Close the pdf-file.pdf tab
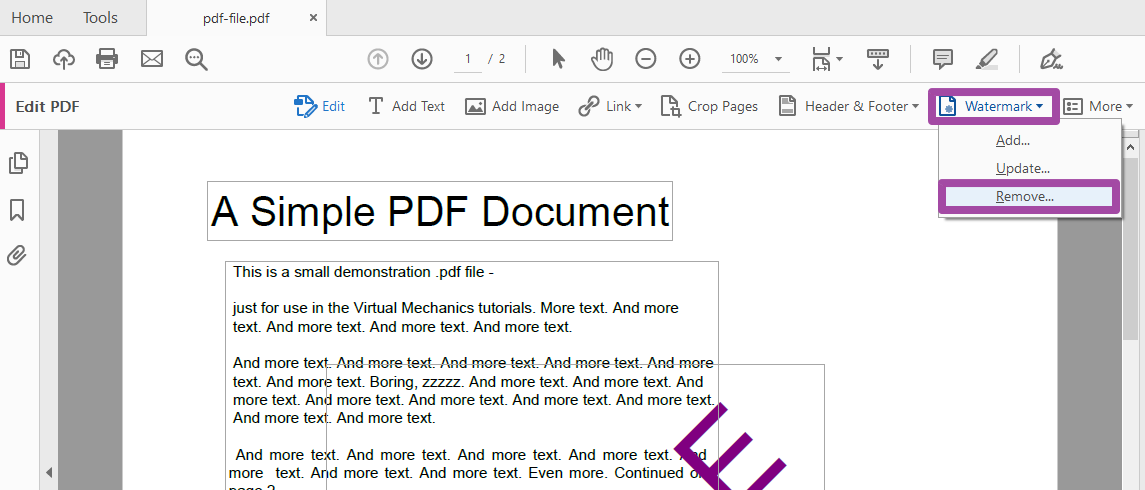The image size is (1145, 490). click(313, 18)
